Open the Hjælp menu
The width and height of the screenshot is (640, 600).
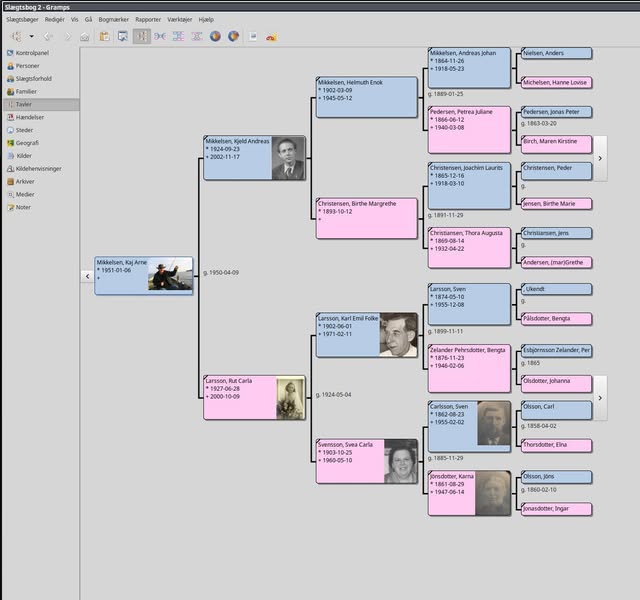pos(206,20)
